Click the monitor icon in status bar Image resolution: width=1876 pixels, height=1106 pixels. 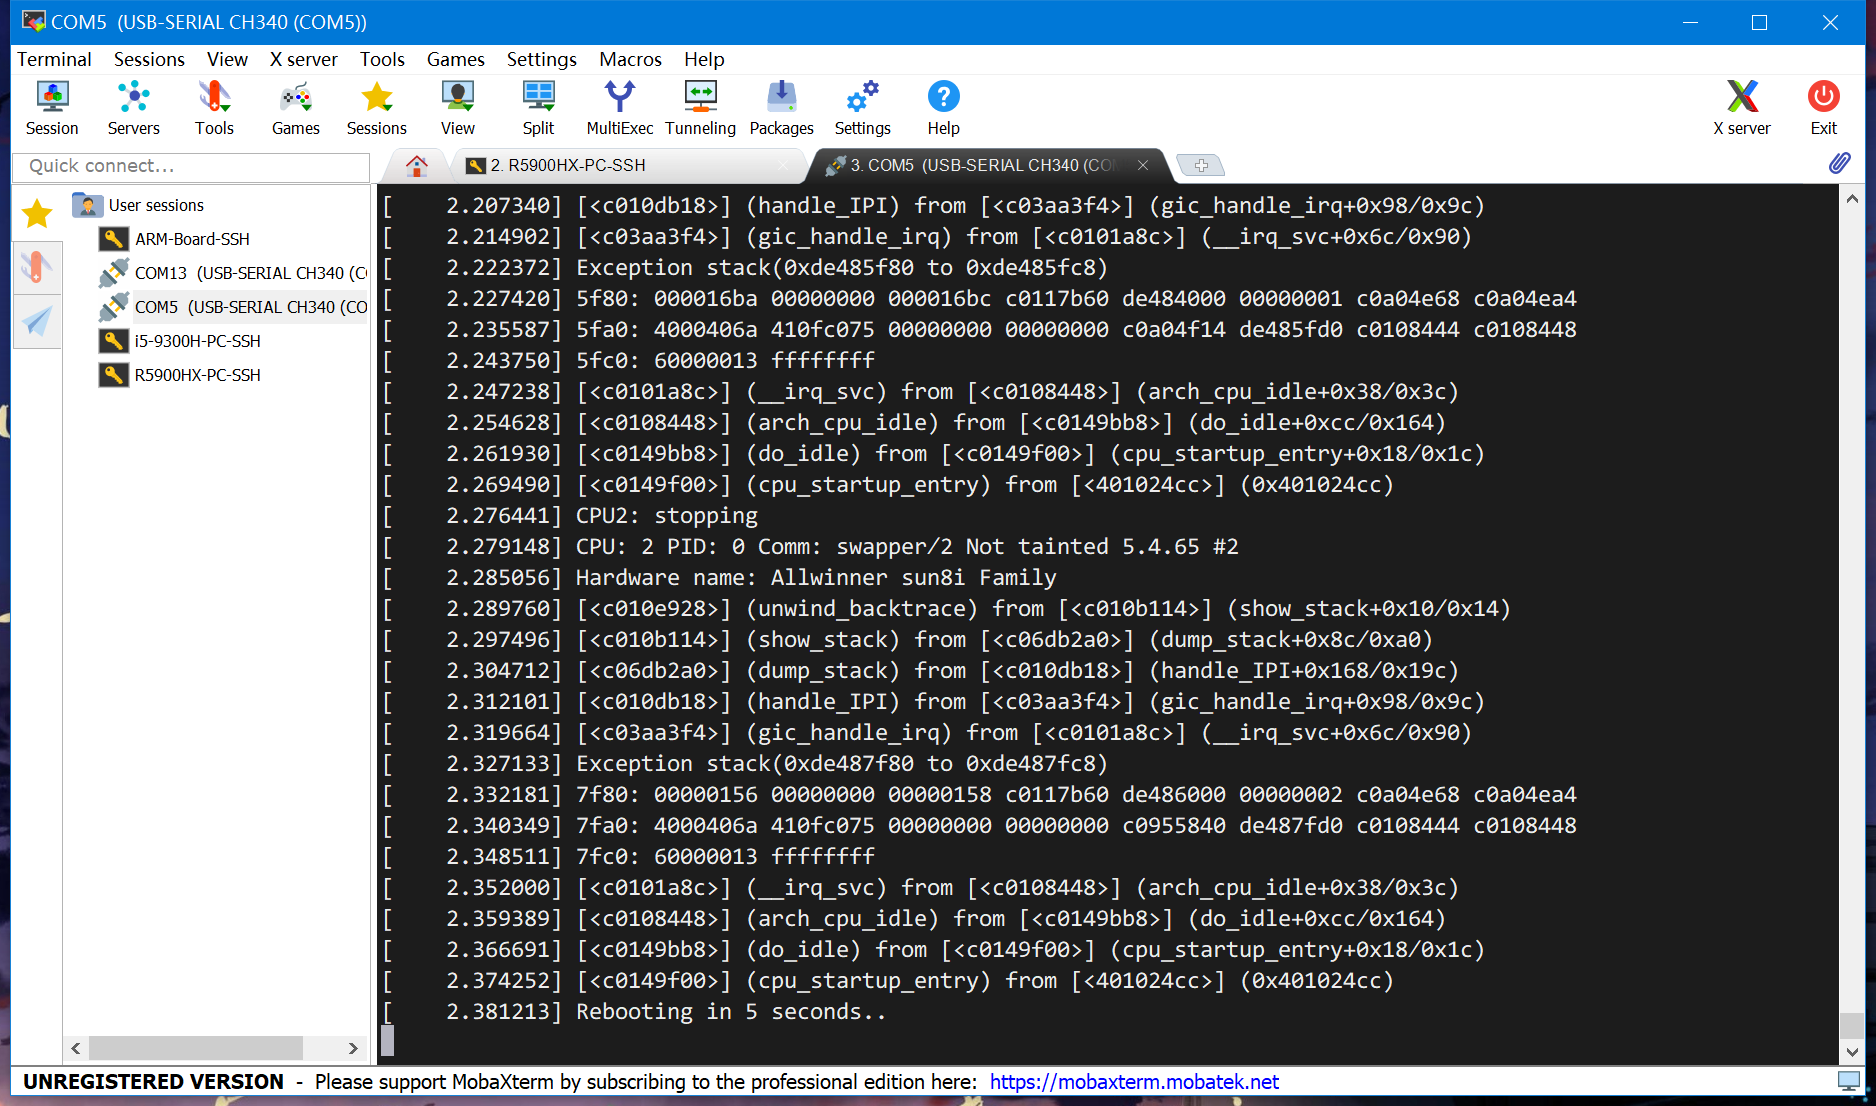pyautogui.click(x=1849, y=1081)
